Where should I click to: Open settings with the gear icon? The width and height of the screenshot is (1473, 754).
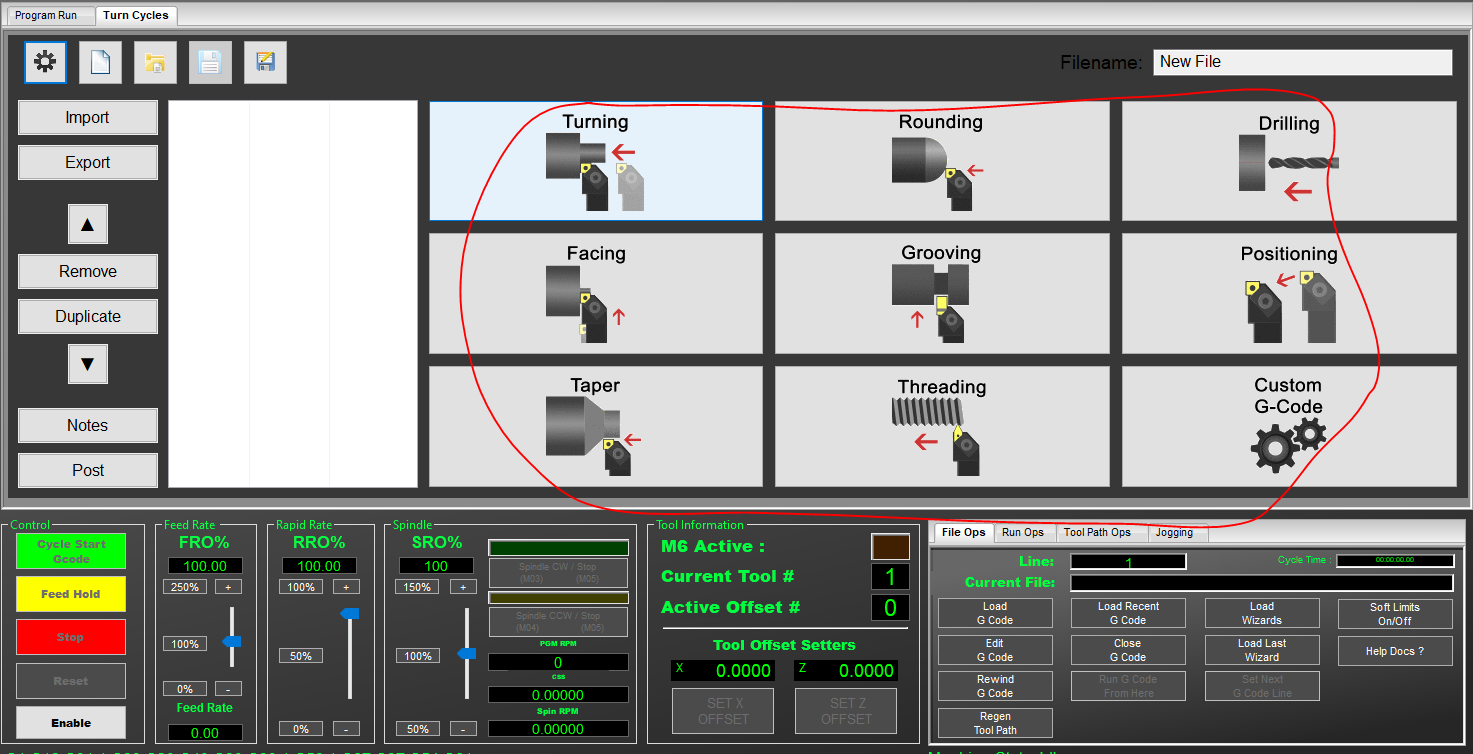click(x=45, y=62)
